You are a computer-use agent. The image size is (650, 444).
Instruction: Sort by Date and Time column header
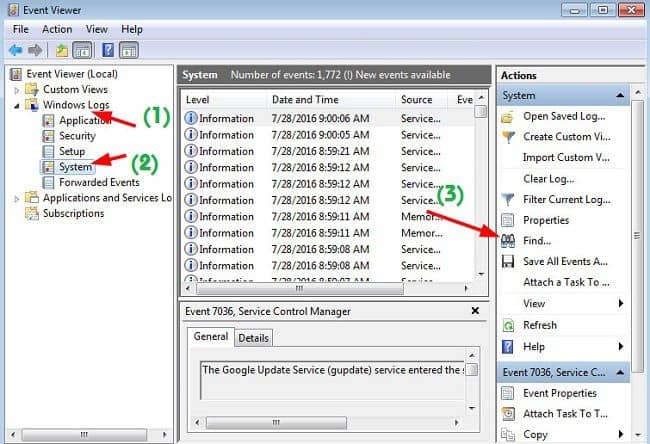click(304, 100)
